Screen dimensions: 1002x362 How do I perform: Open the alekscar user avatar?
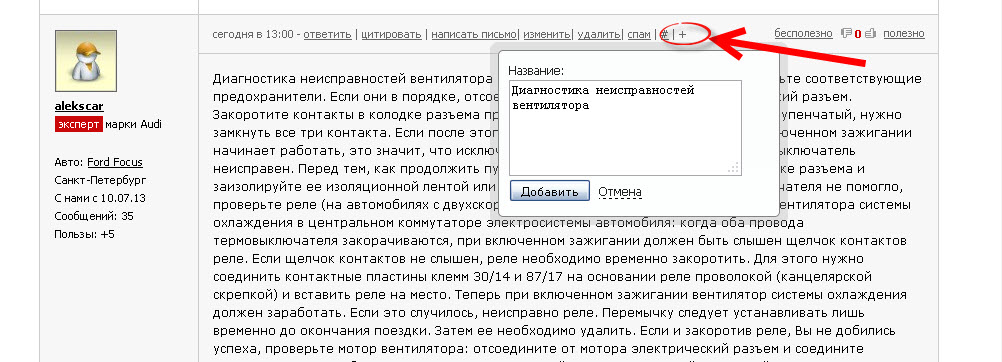click(86, 61)
